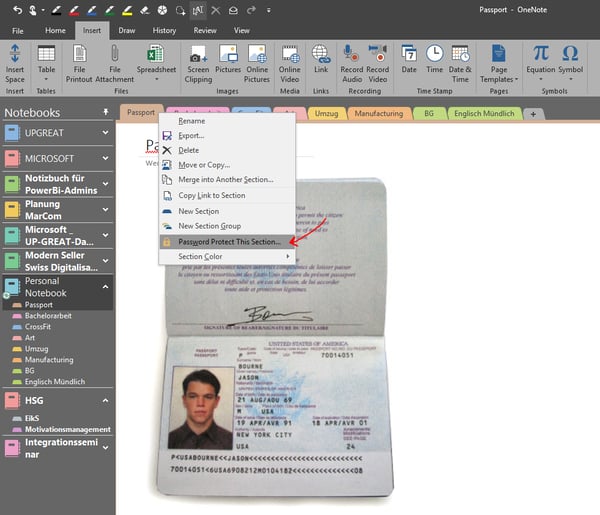The width and height of the screenshot is (600, 515).
Task: Select CrossFit section in sidebar
Action: point(38,327)
